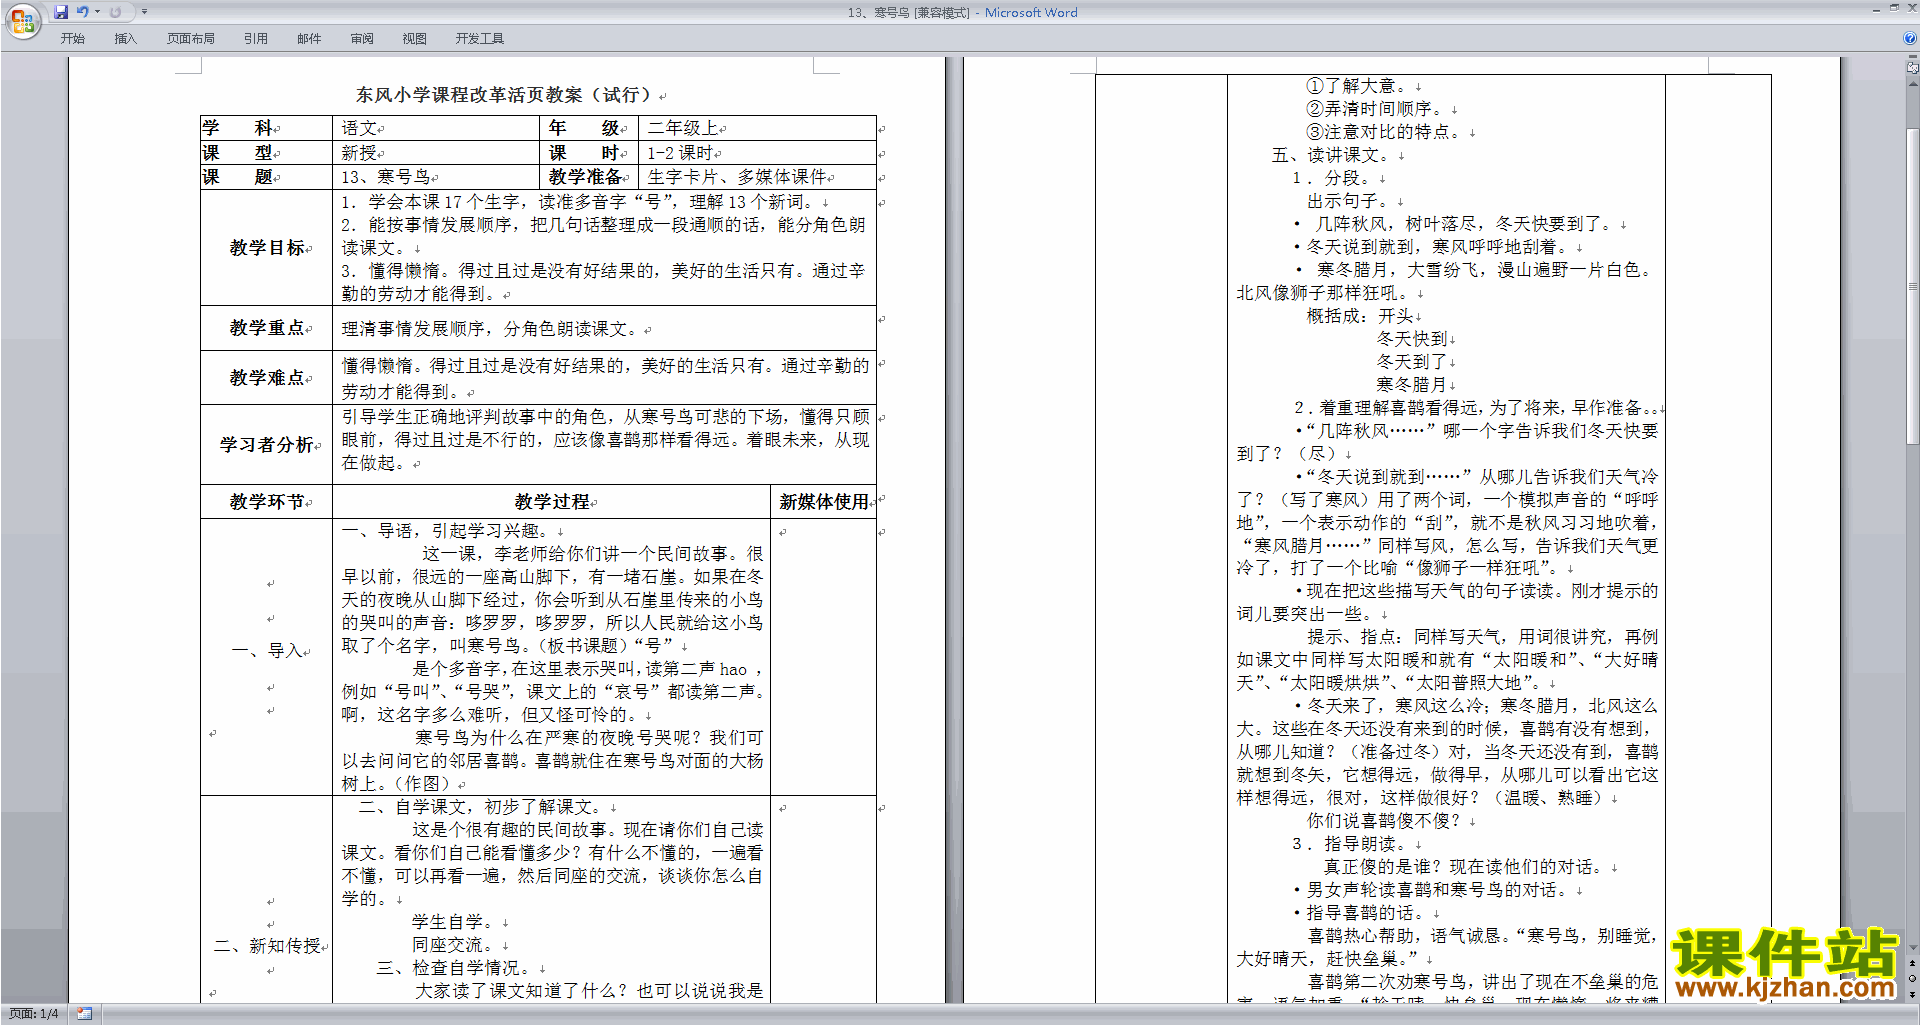The image size is (1920, 1025).
Task: Minimize the Word window
Action: [x=1876, y=9]
